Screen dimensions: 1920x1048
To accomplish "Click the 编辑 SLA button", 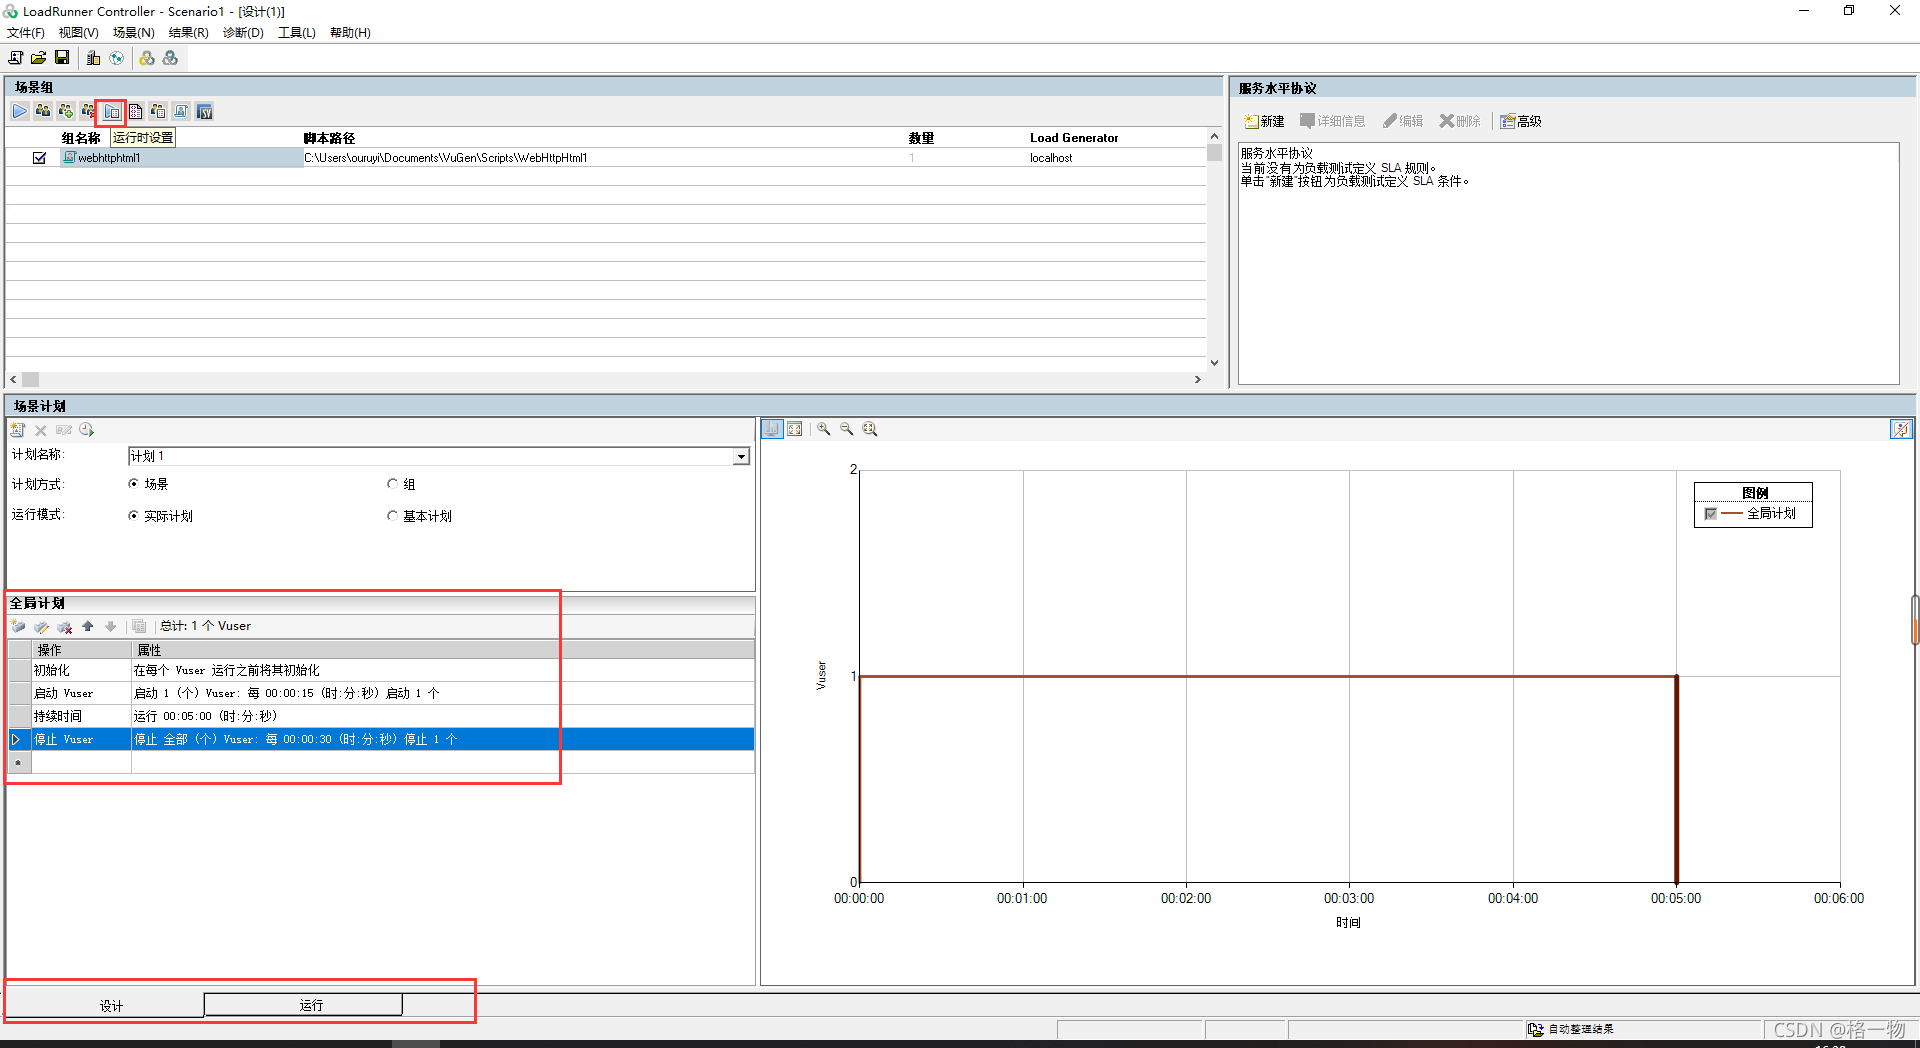I will [1403, 121].
